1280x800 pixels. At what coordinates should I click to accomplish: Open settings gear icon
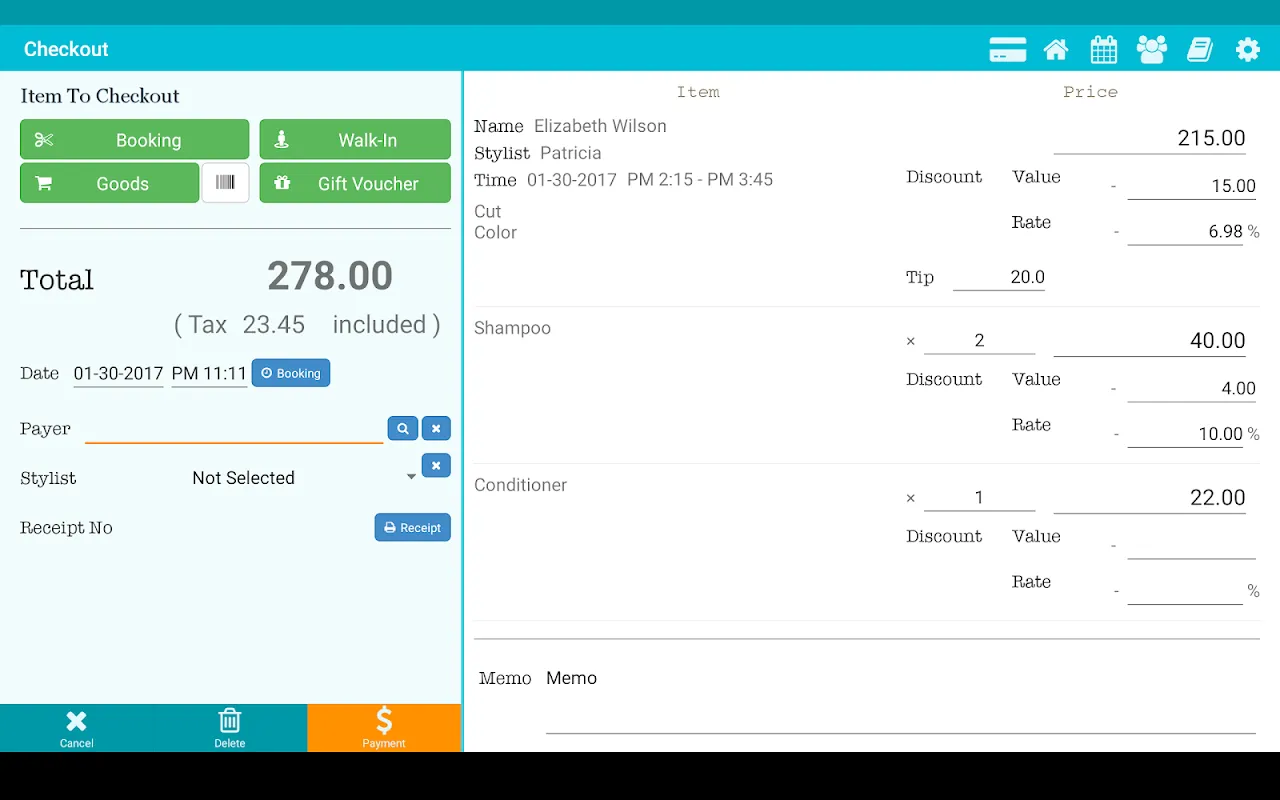point(1247,49)
